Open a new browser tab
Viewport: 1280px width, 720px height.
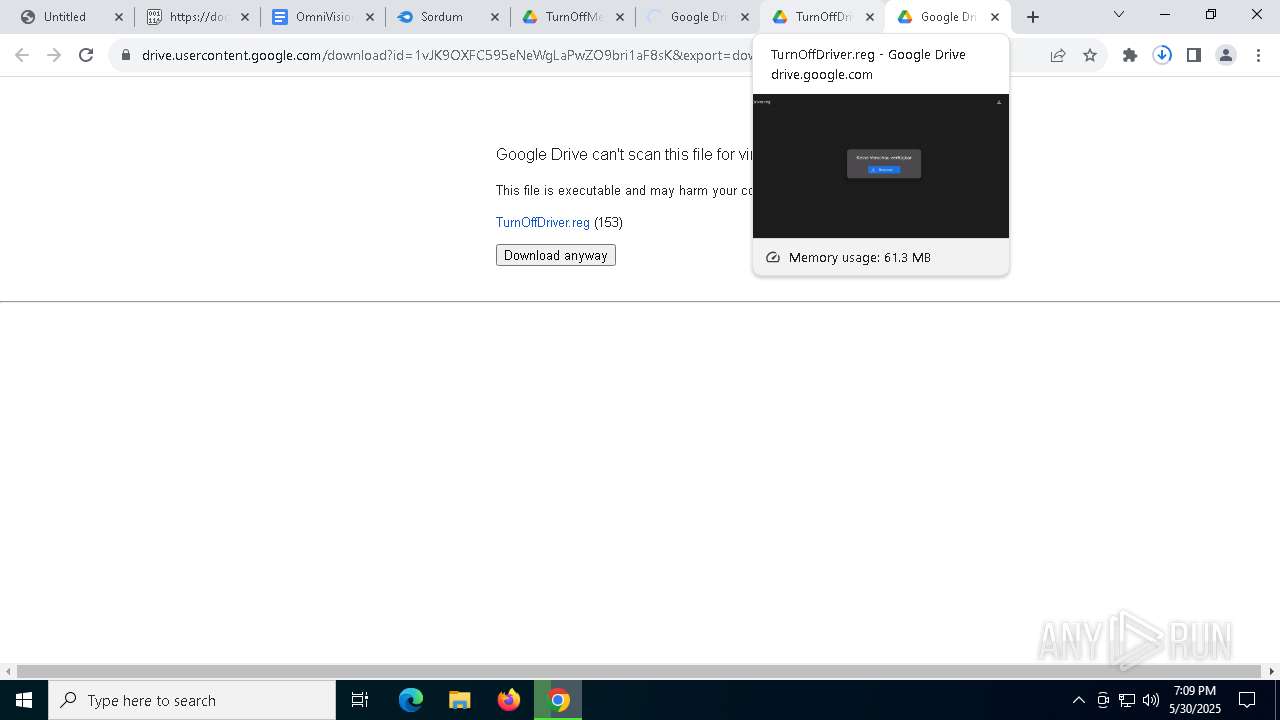pos(1033,17)
